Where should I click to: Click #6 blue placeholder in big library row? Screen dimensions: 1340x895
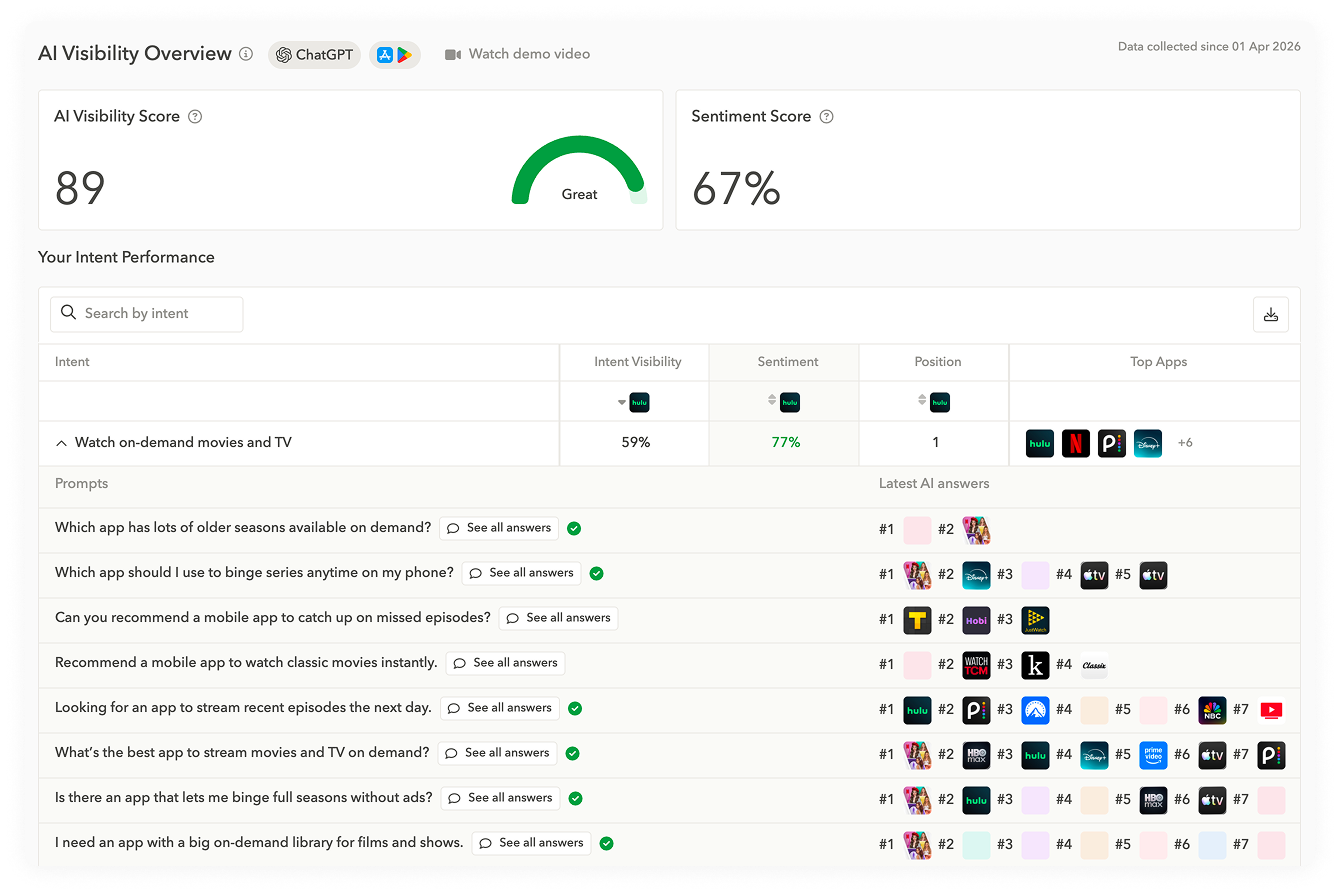tap(1212, 845)
